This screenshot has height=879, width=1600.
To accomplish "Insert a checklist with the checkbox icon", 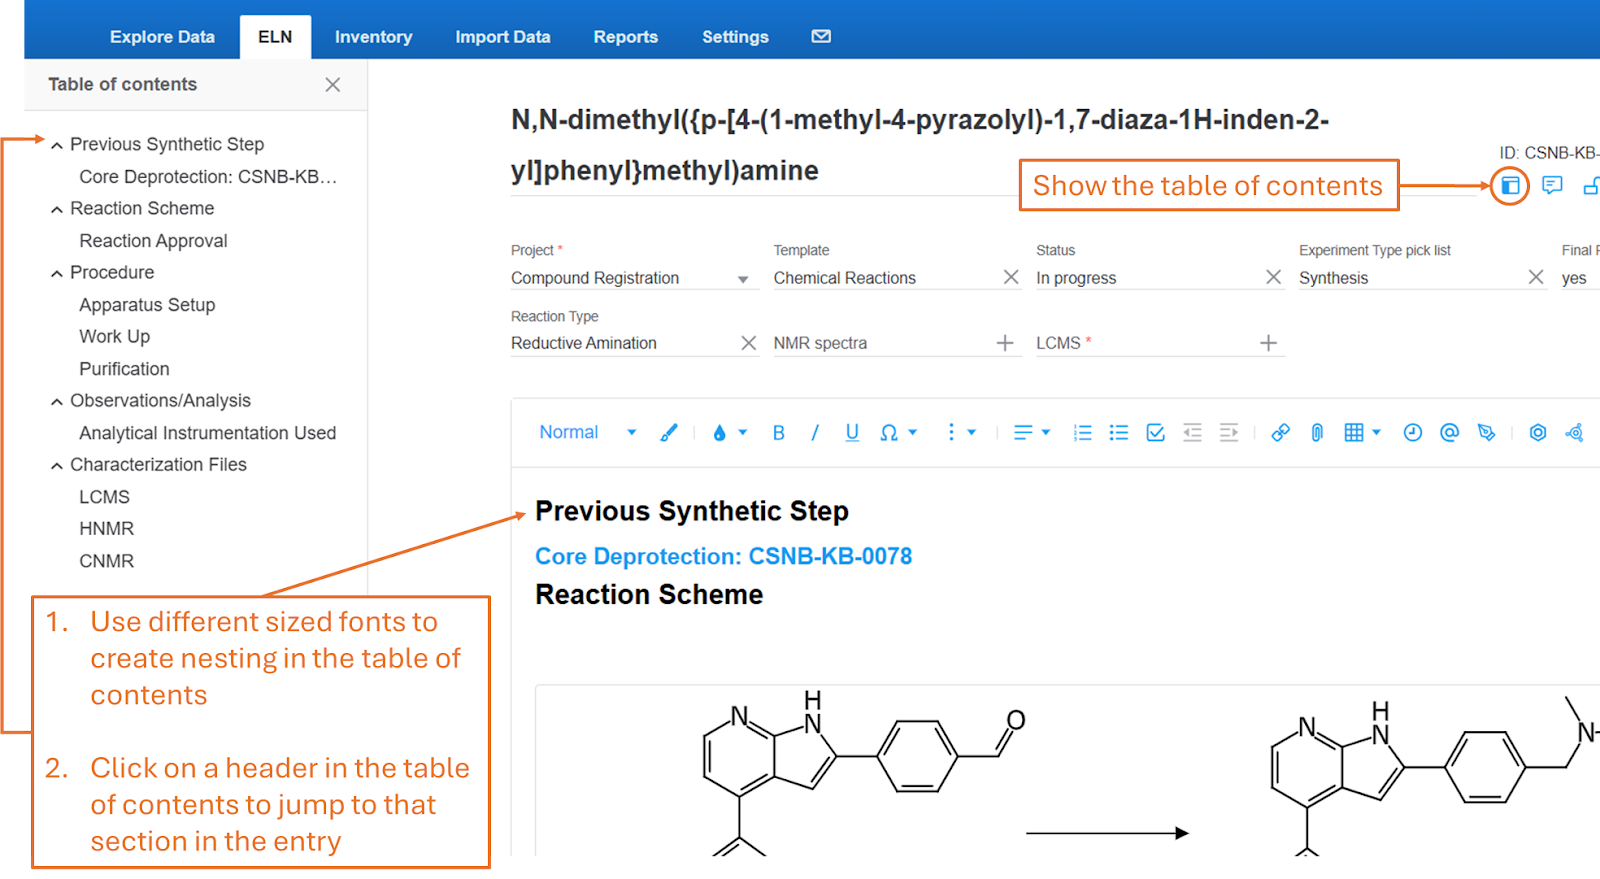I will tap(1155, 432).
